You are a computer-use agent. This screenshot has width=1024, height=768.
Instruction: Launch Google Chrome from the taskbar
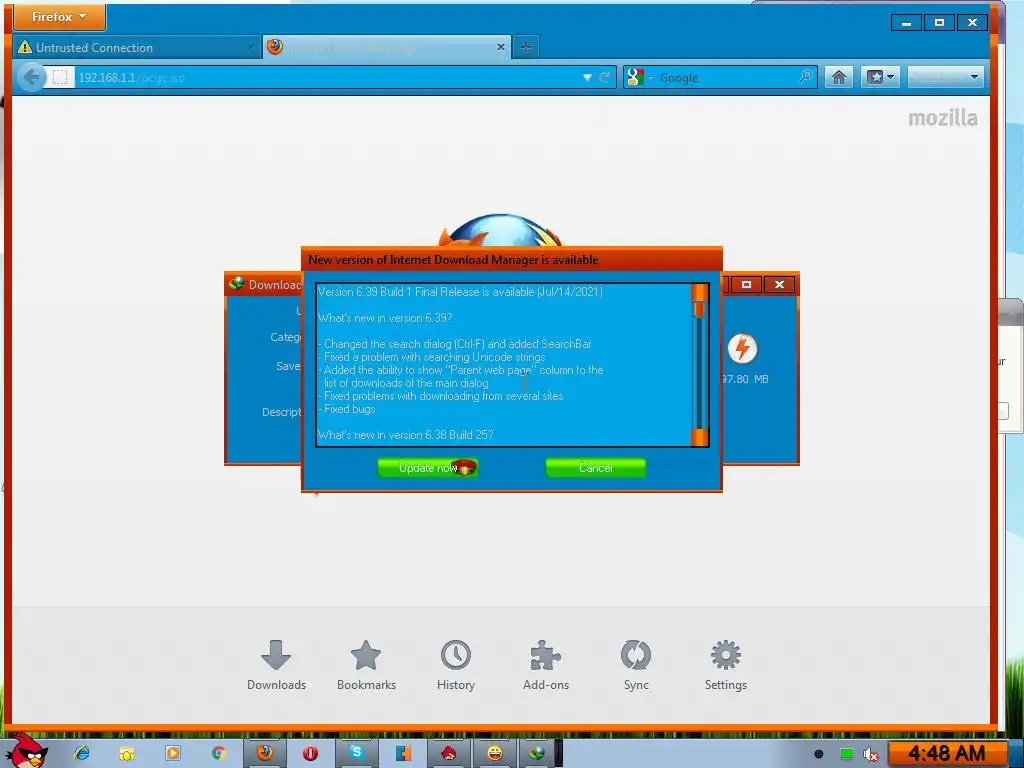pos(219,754)
